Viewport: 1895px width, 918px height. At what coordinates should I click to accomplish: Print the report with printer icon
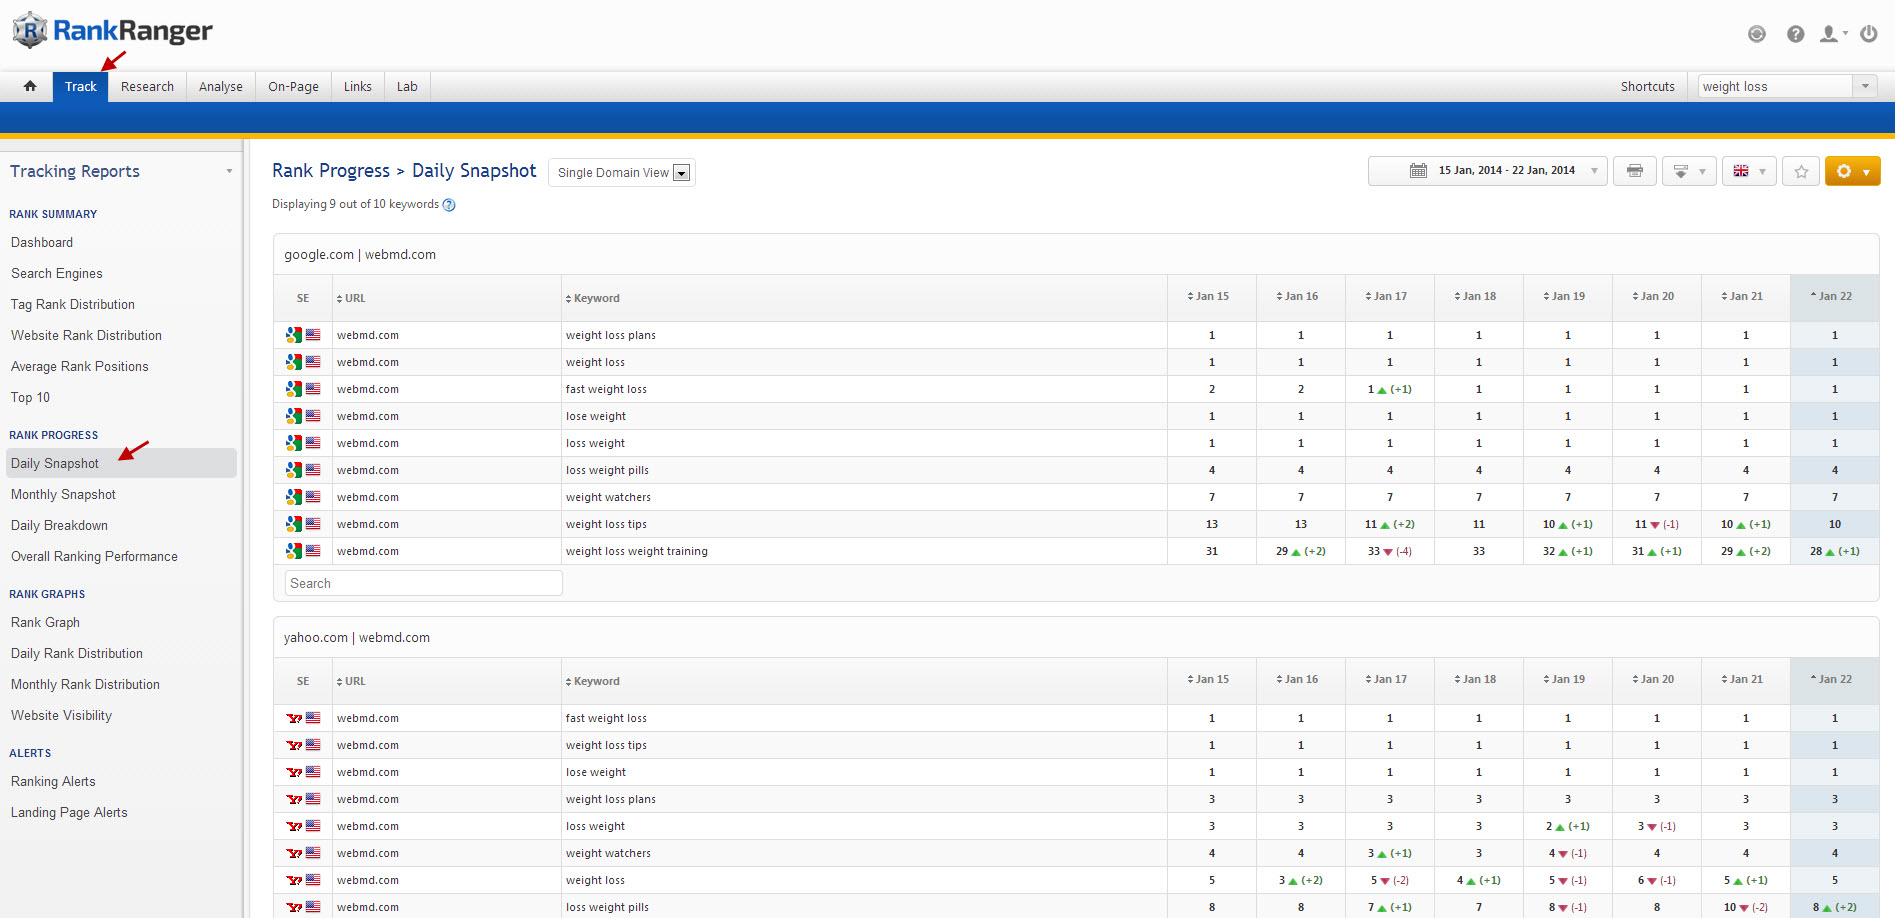coord(1635,171)
